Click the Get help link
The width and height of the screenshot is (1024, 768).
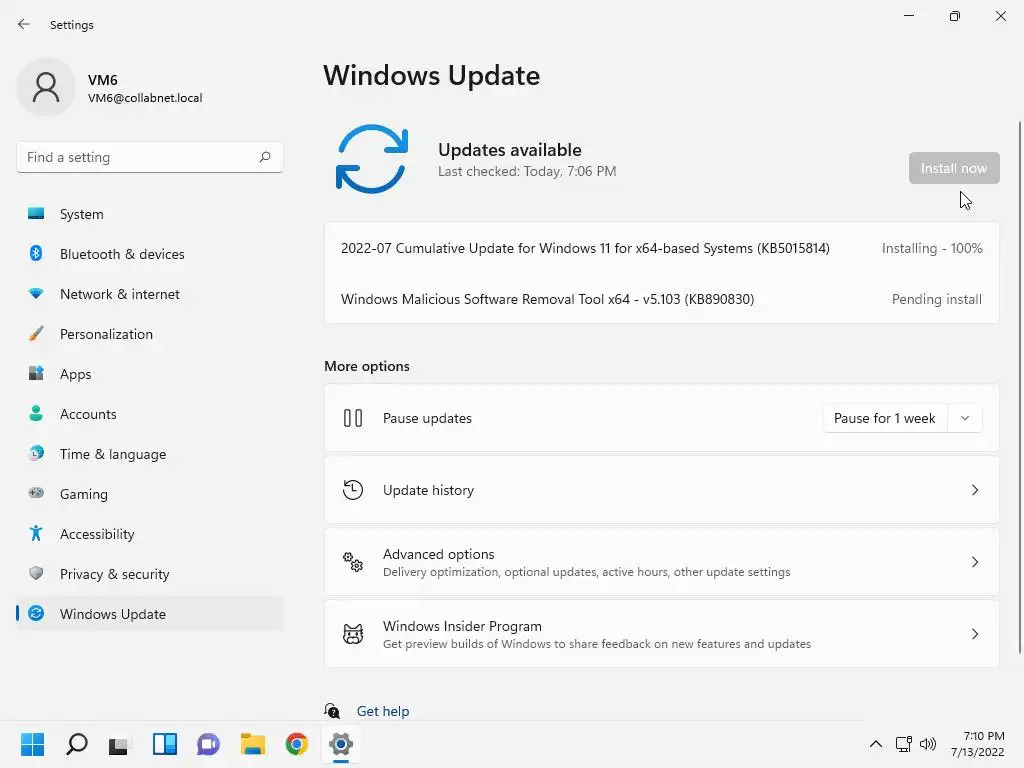pyautogui.click(x=383, y=711)
